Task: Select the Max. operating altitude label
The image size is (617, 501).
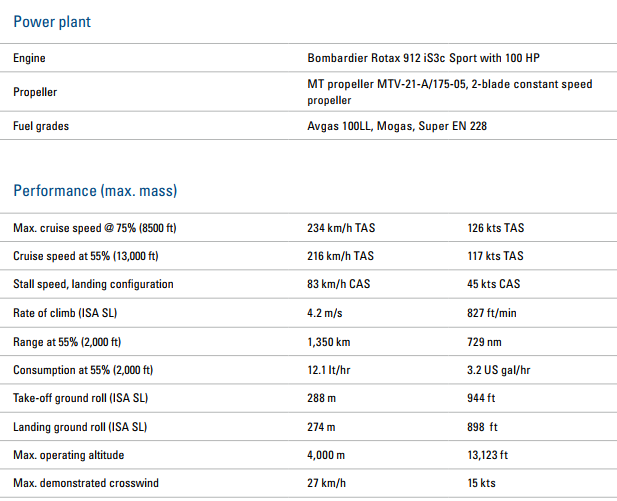Action: 68,455
